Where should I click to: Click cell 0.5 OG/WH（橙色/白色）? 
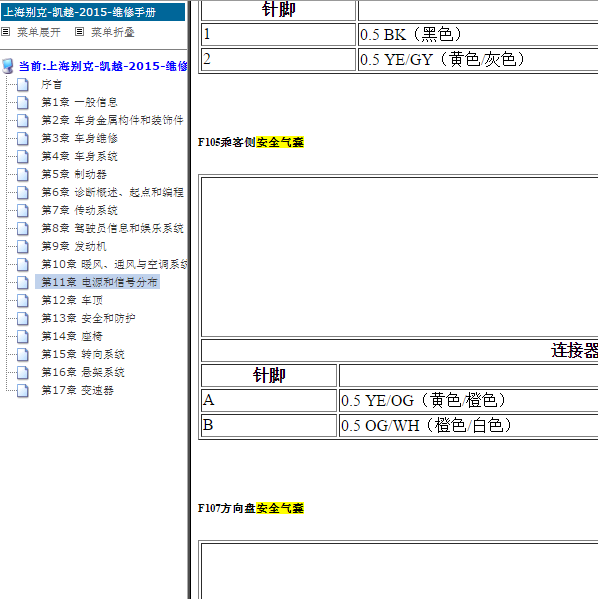tap(468, 426)
